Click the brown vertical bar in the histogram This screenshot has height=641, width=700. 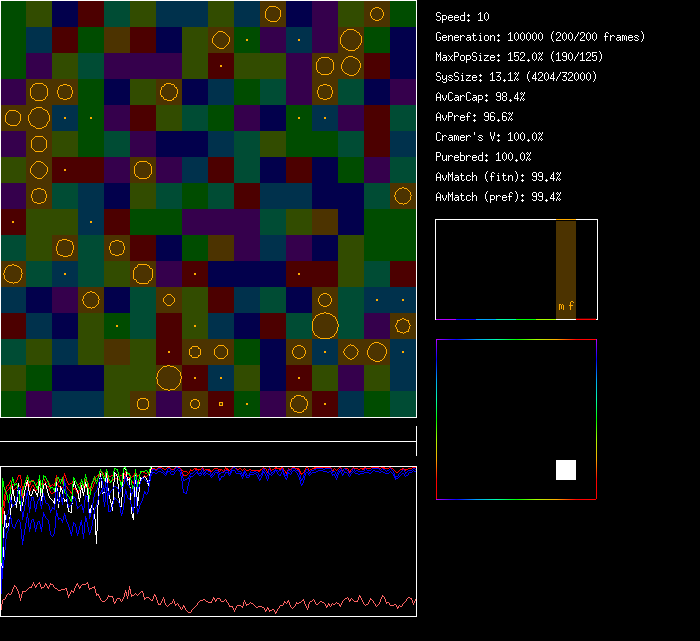point(566,260)
